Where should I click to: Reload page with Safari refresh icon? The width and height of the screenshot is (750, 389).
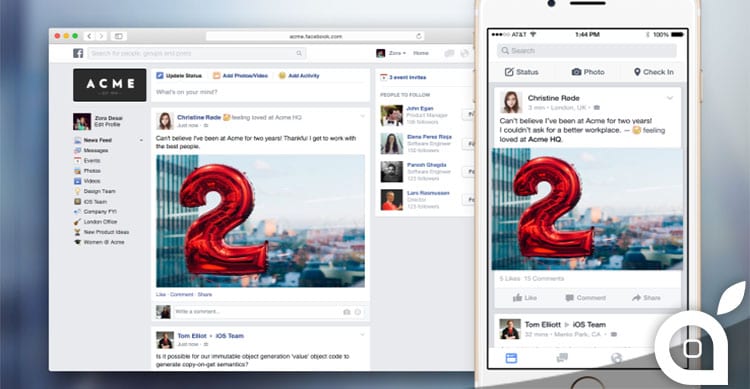coord(419,36)
